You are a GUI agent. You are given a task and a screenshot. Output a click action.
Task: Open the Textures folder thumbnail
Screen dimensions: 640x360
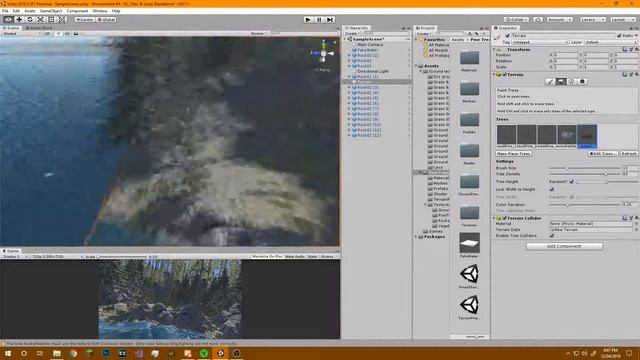click(469, 213)
